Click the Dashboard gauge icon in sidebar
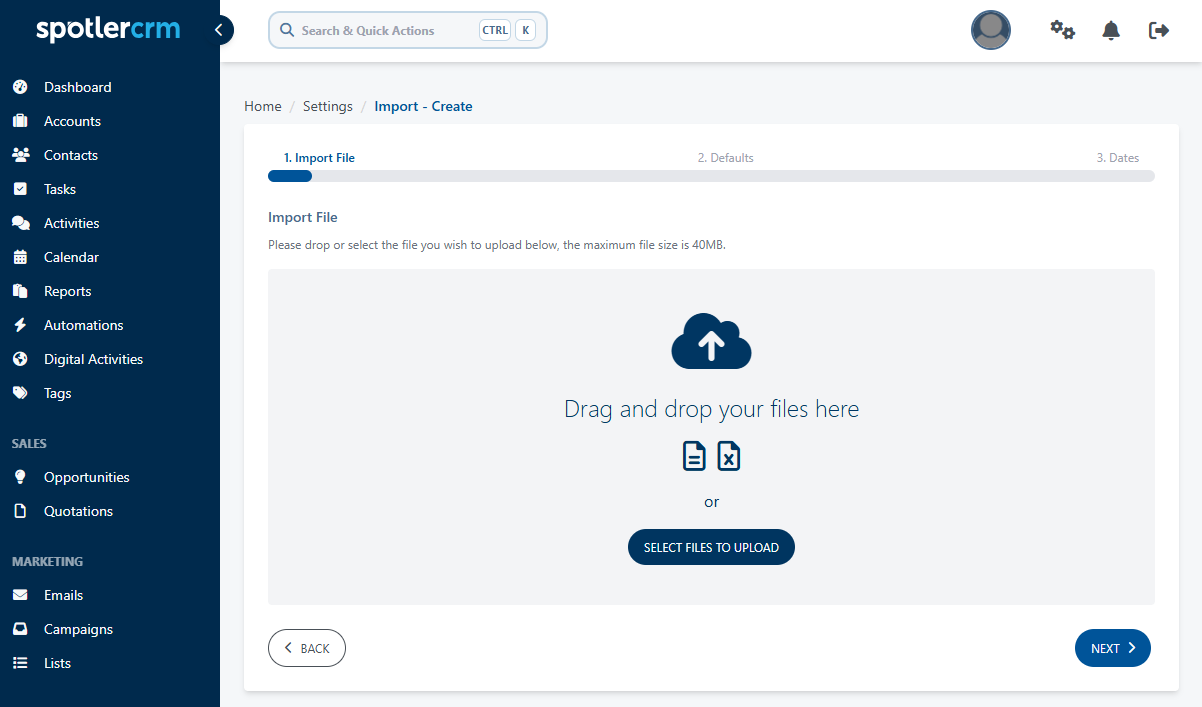This screenshot has width=1202, height=707. (20, 87)
